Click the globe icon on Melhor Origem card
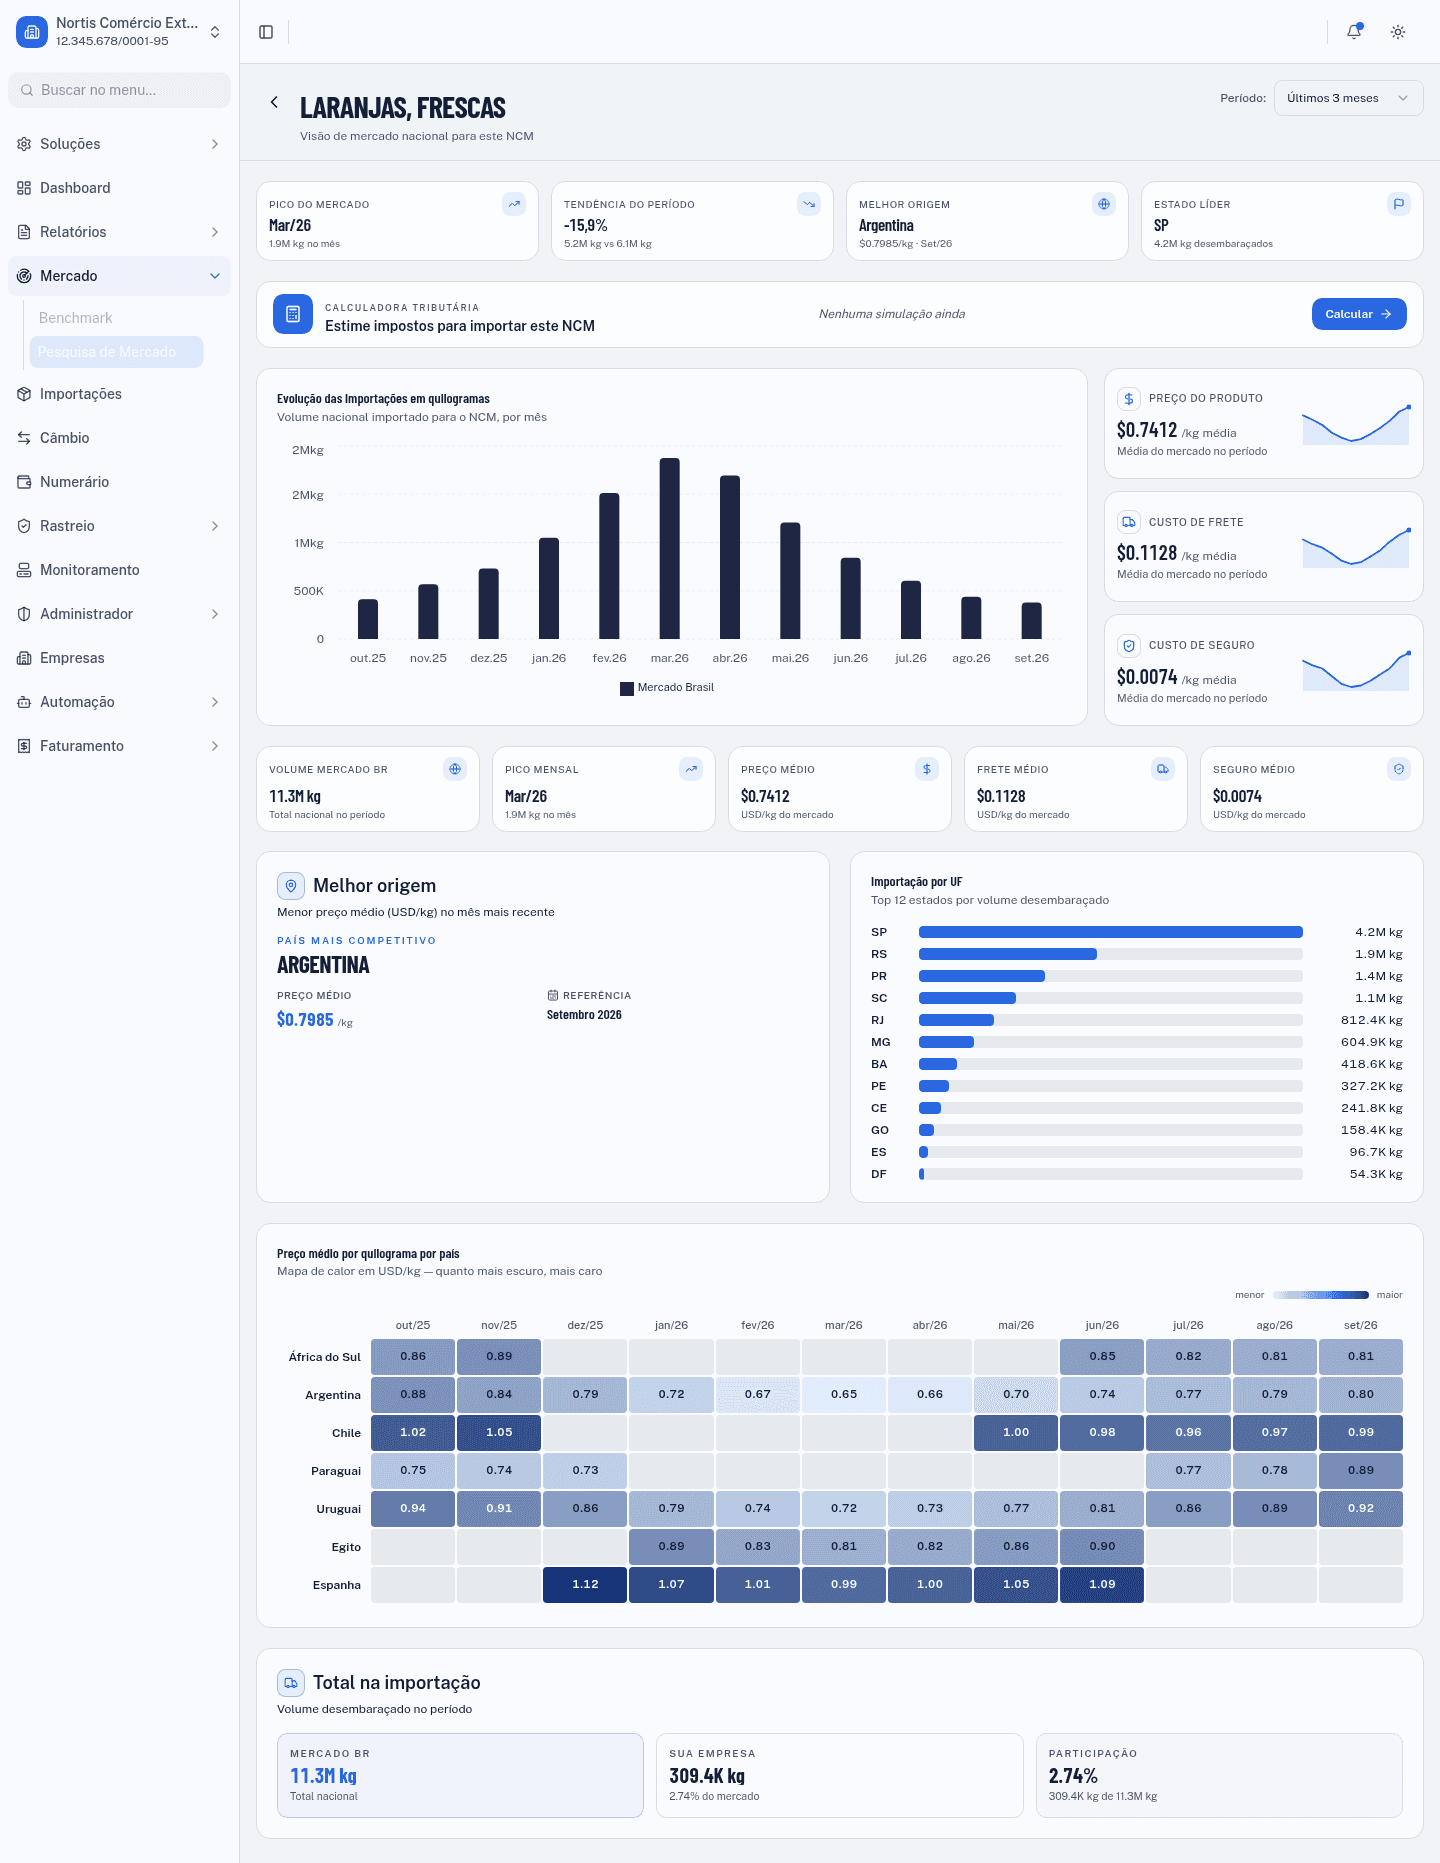This screenshot has height=1863, width=1440. (x=1104, y=204)
